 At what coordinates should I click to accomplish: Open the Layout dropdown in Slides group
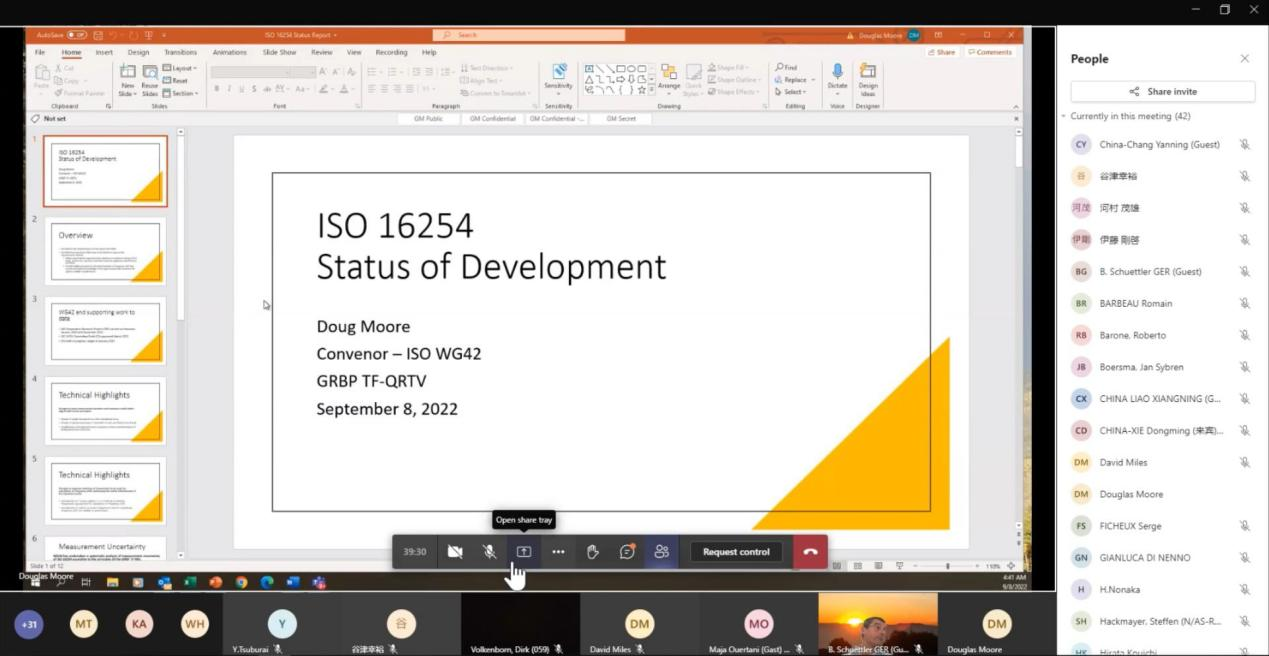pyautogui.click(x=180, y=68)
